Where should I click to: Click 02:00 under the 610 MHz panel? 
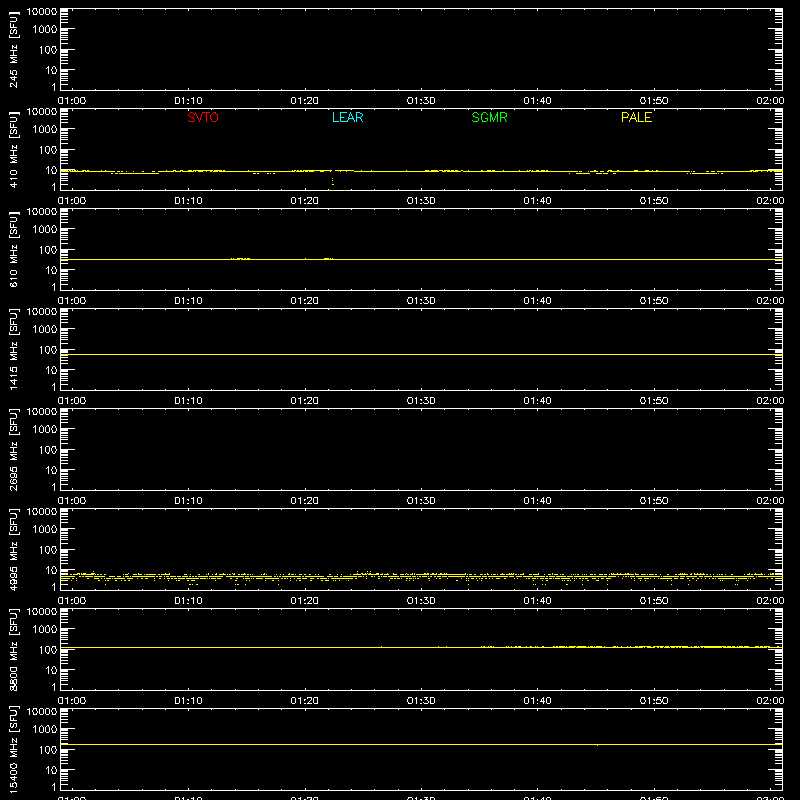click(x=770, y=301)
